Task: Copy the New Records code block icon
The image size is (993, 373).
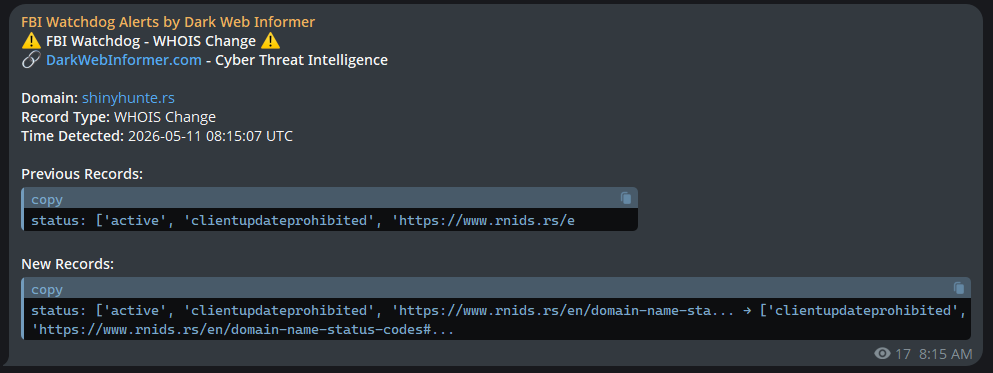Action: [x=959, y=288]
